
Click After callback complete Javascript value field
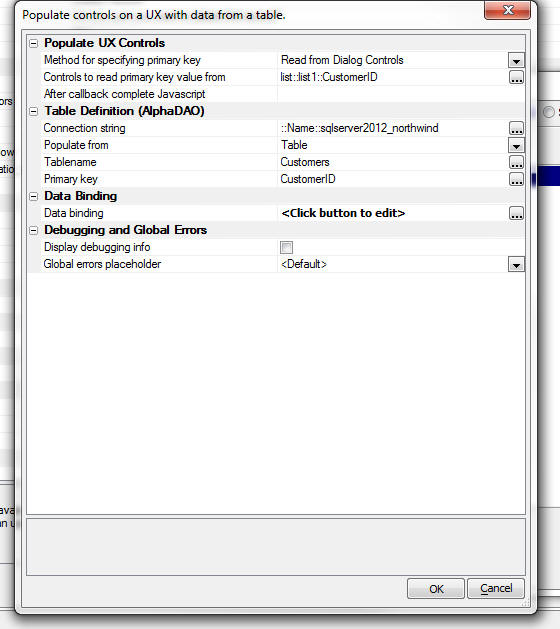tap(401, 94)
